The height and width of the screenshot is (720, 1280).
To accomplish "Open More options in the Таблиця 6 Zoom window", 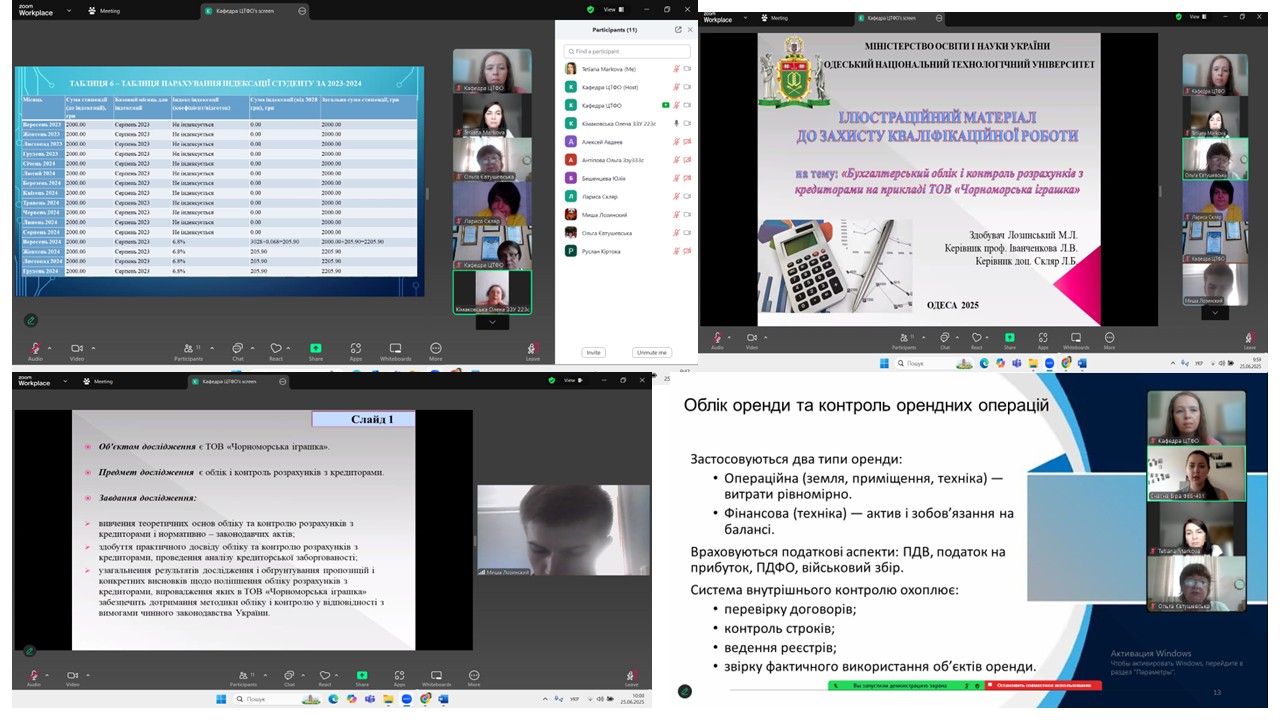I will (x=435, y=351).
